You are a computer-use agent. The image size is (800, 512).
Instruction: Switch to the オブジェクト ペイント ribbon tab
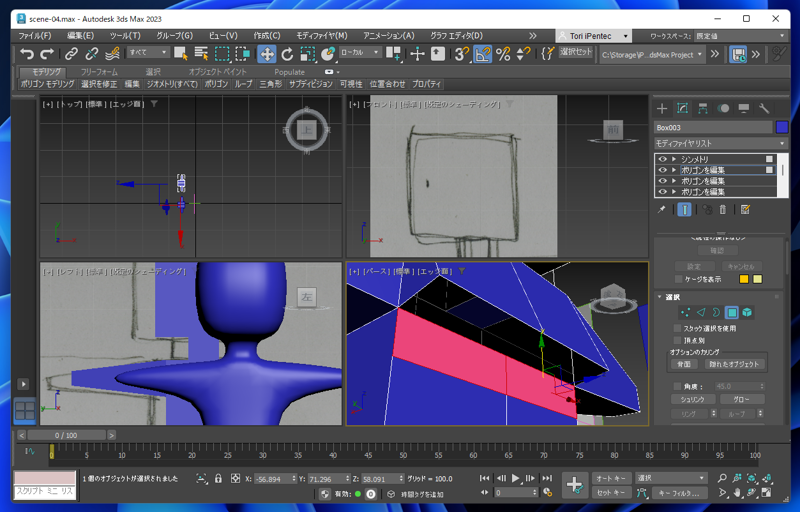217,72
